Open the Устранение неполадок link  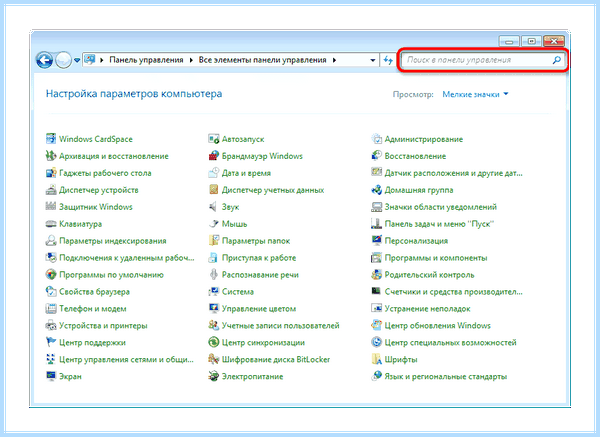point(427,308)
